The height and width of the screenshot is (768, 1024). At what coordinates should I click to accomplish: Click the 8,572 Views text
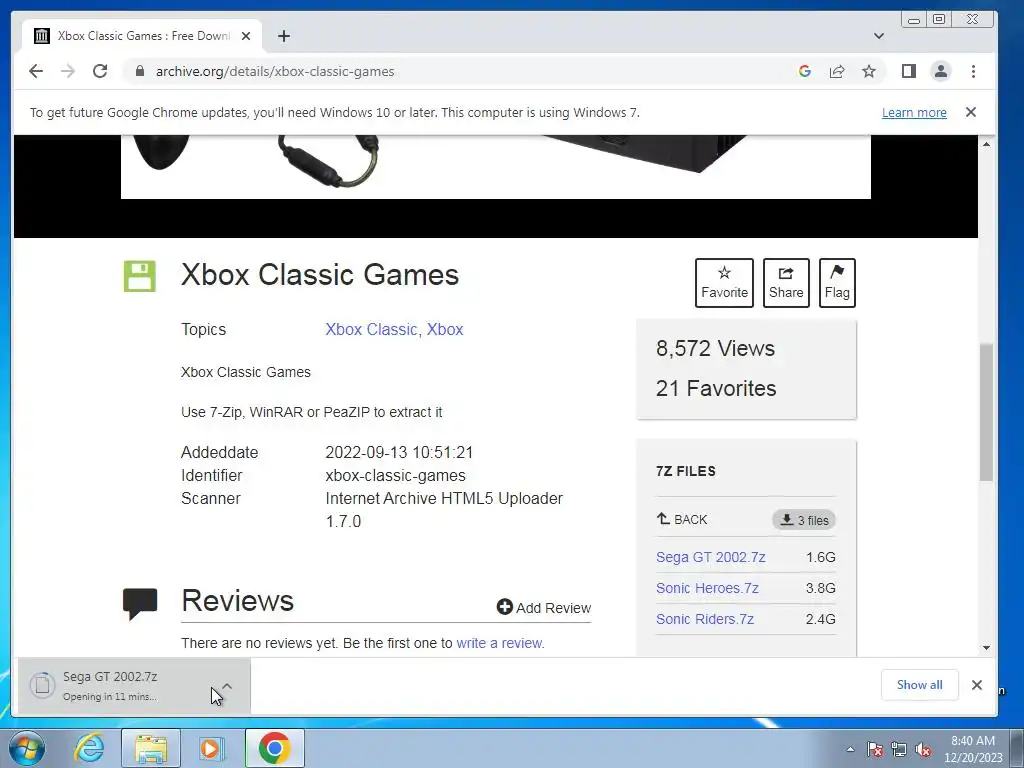click(715, 348)
